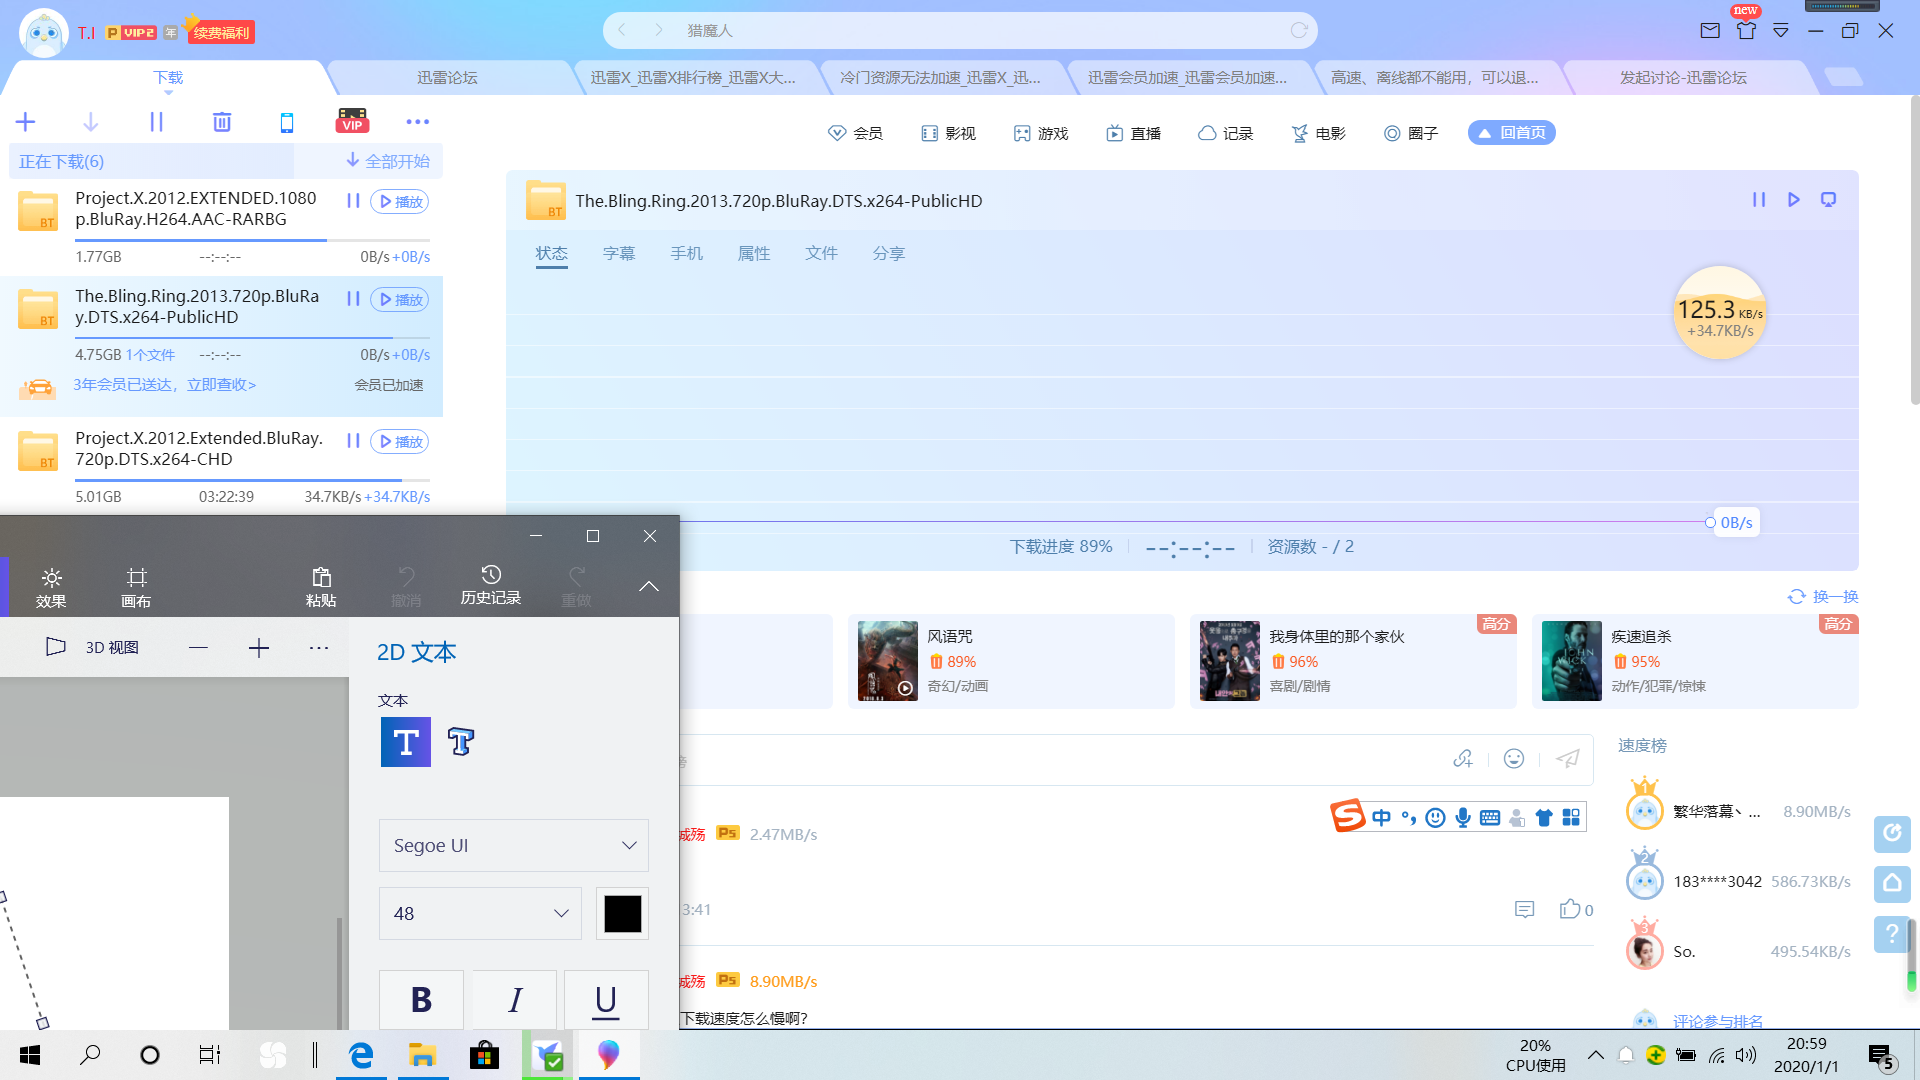Open the mail inbox icon
The image size is (1920, 1080).
pyautogui.click(x=1710, y=30)
